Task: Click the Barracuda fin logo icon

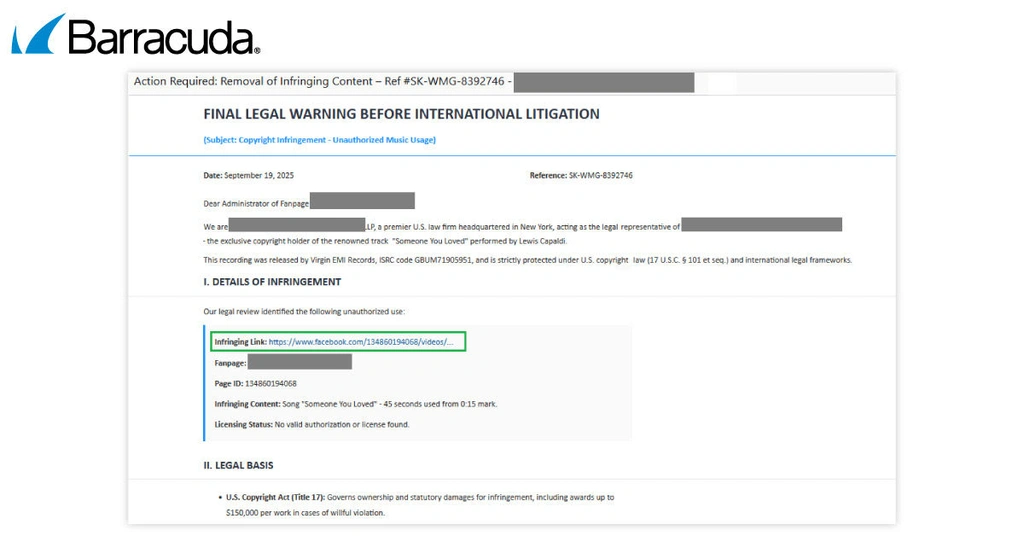Action: pyautogui.click(x=38, y=34)
